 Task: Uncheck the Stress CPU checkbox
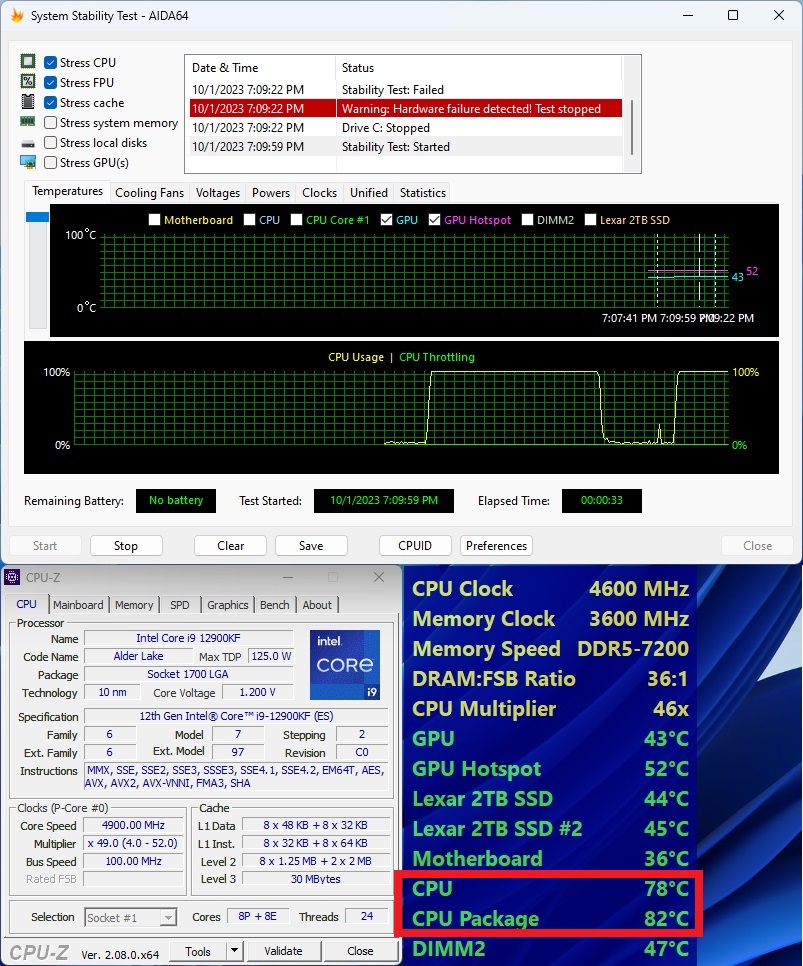[x=51, y=63]
